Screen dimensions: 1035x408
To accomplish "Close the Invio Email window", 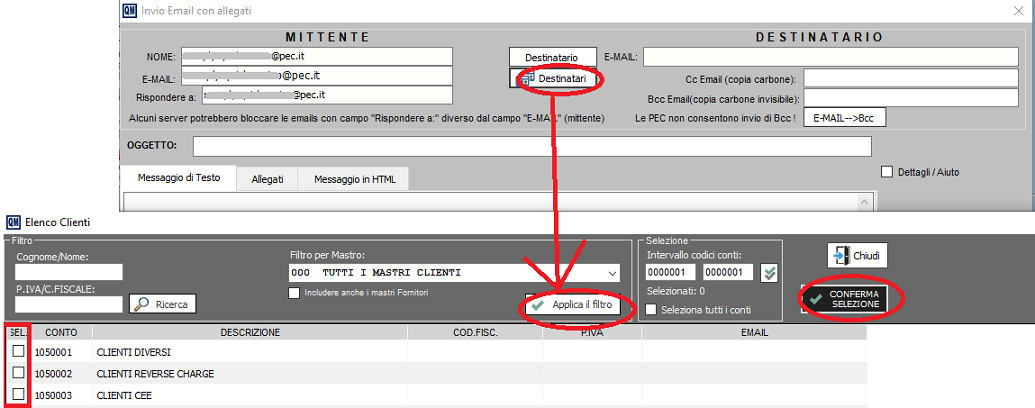I will (x=1017, y=11).
